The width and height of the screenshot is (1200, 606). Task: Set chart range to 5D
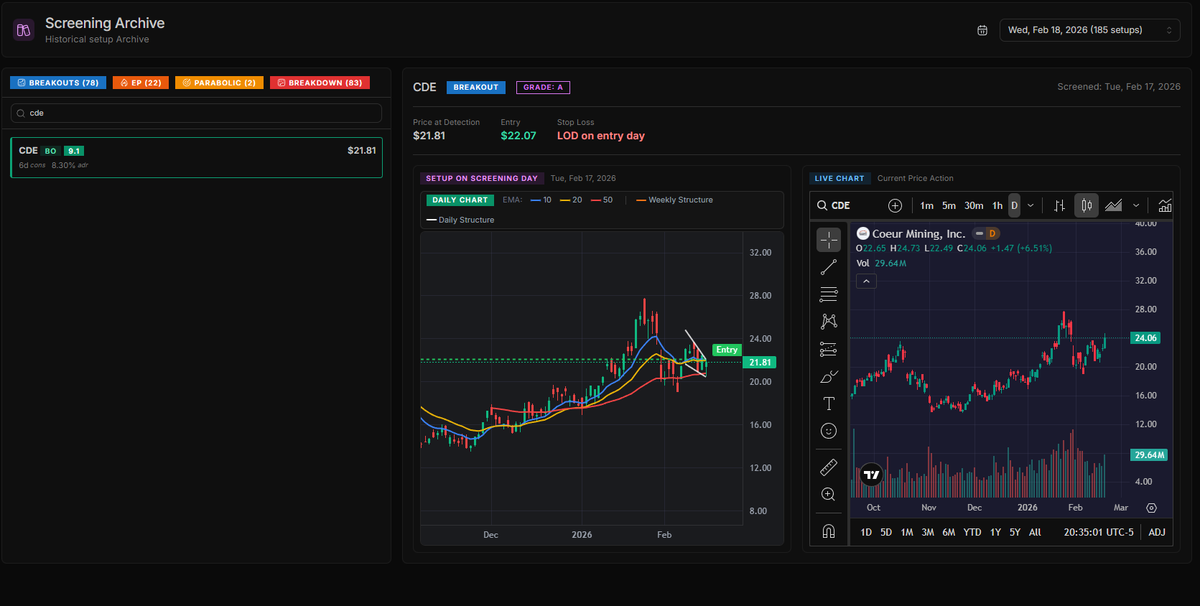point(886,532)
